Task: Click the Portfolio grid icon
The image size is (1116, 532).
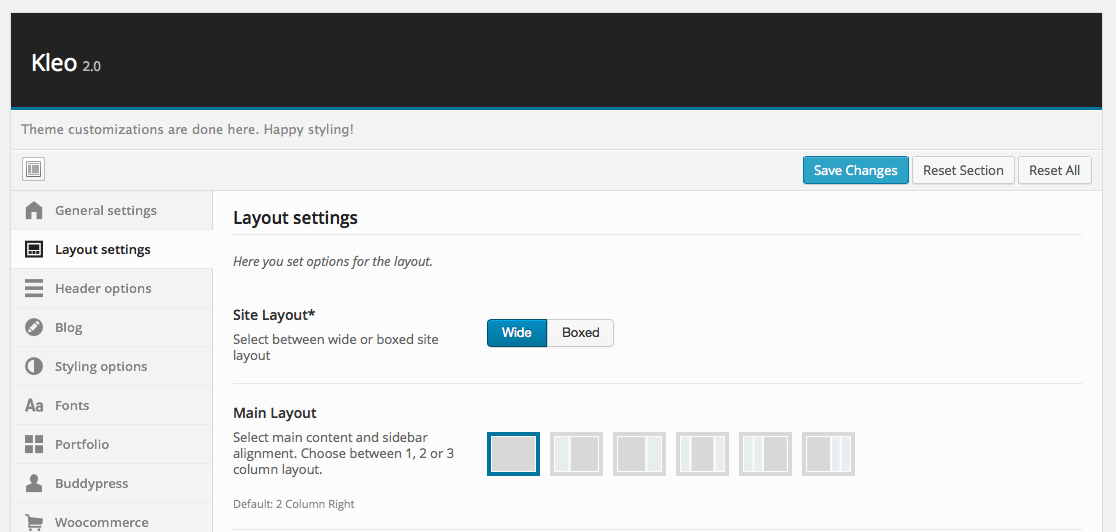Action: (x=34, y=444)
